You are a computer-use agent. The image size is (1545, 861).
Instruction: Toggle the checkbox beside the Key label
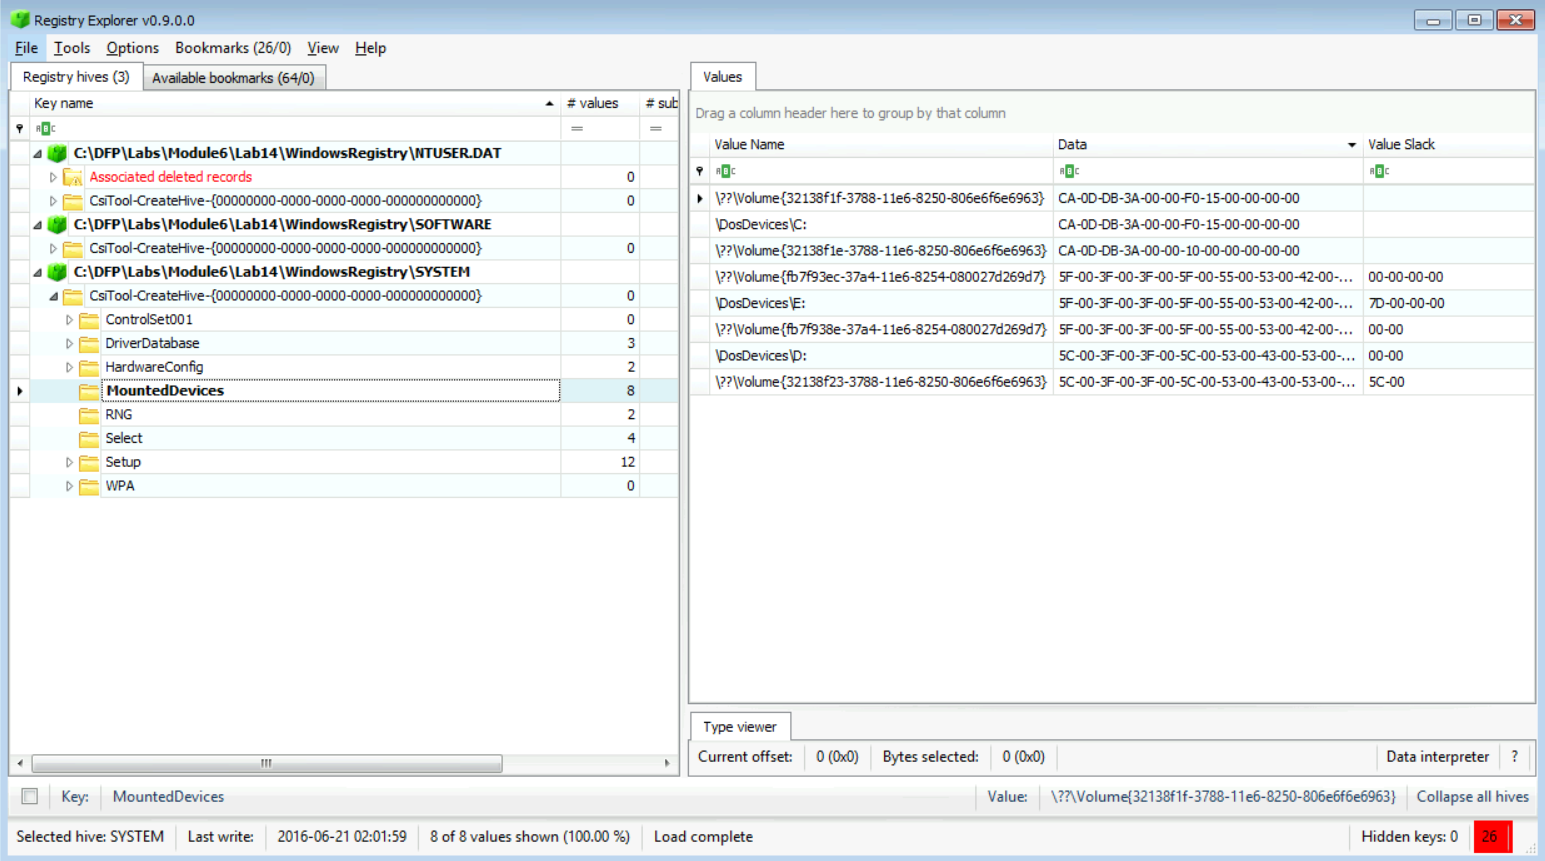point(30,797)
